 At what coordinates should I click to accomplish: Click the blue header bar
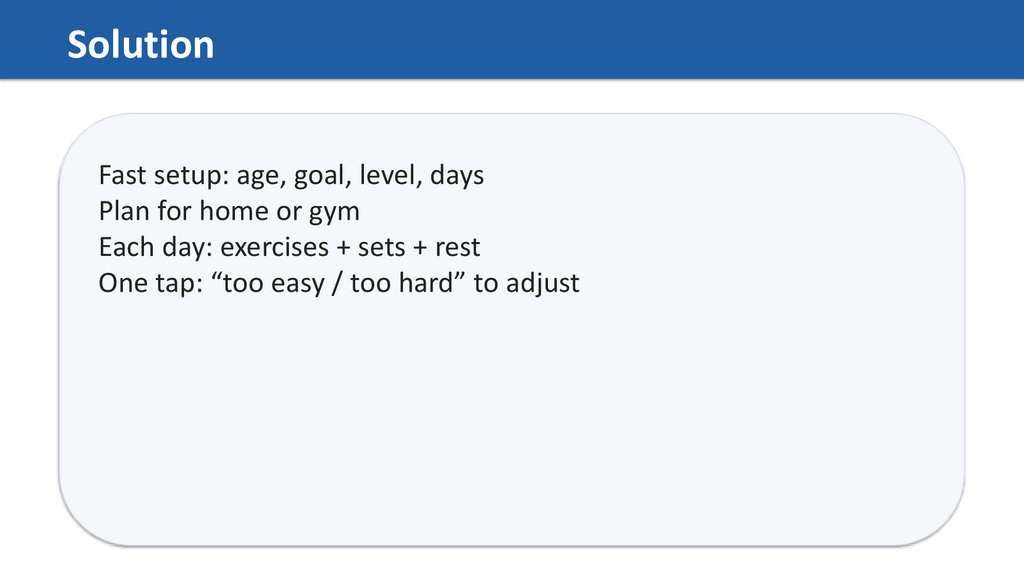pos(600,40)
